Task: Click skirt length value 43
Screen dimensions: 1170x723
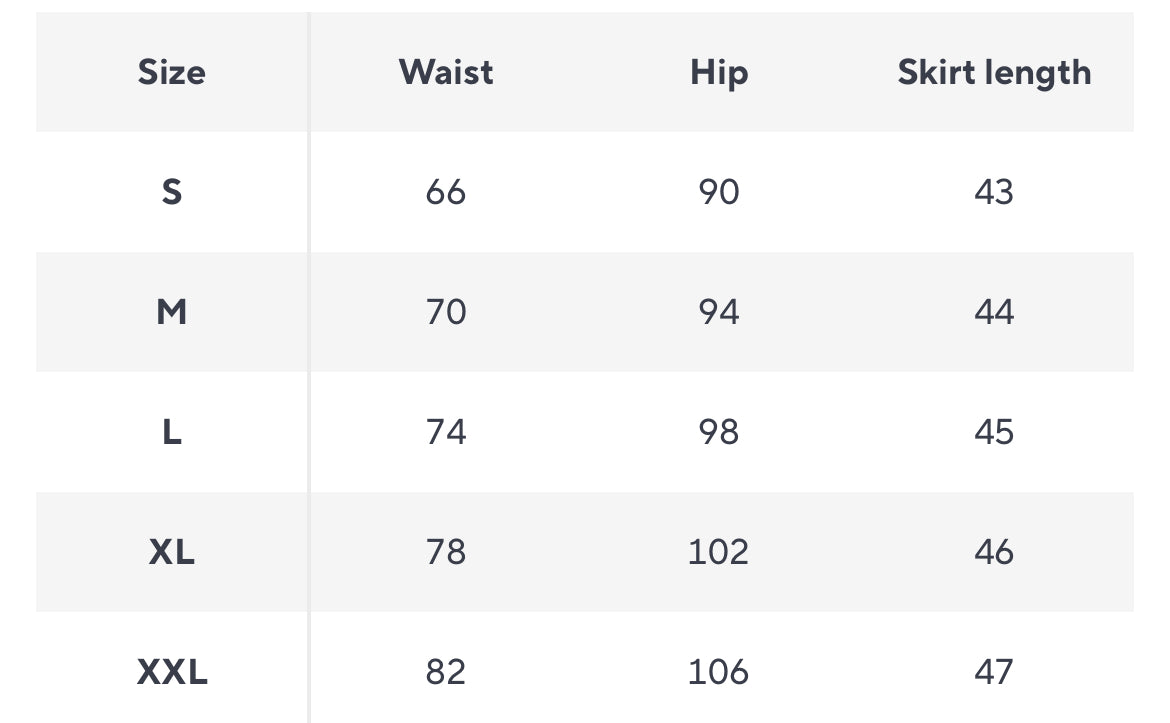Action: tap(994, 192)
